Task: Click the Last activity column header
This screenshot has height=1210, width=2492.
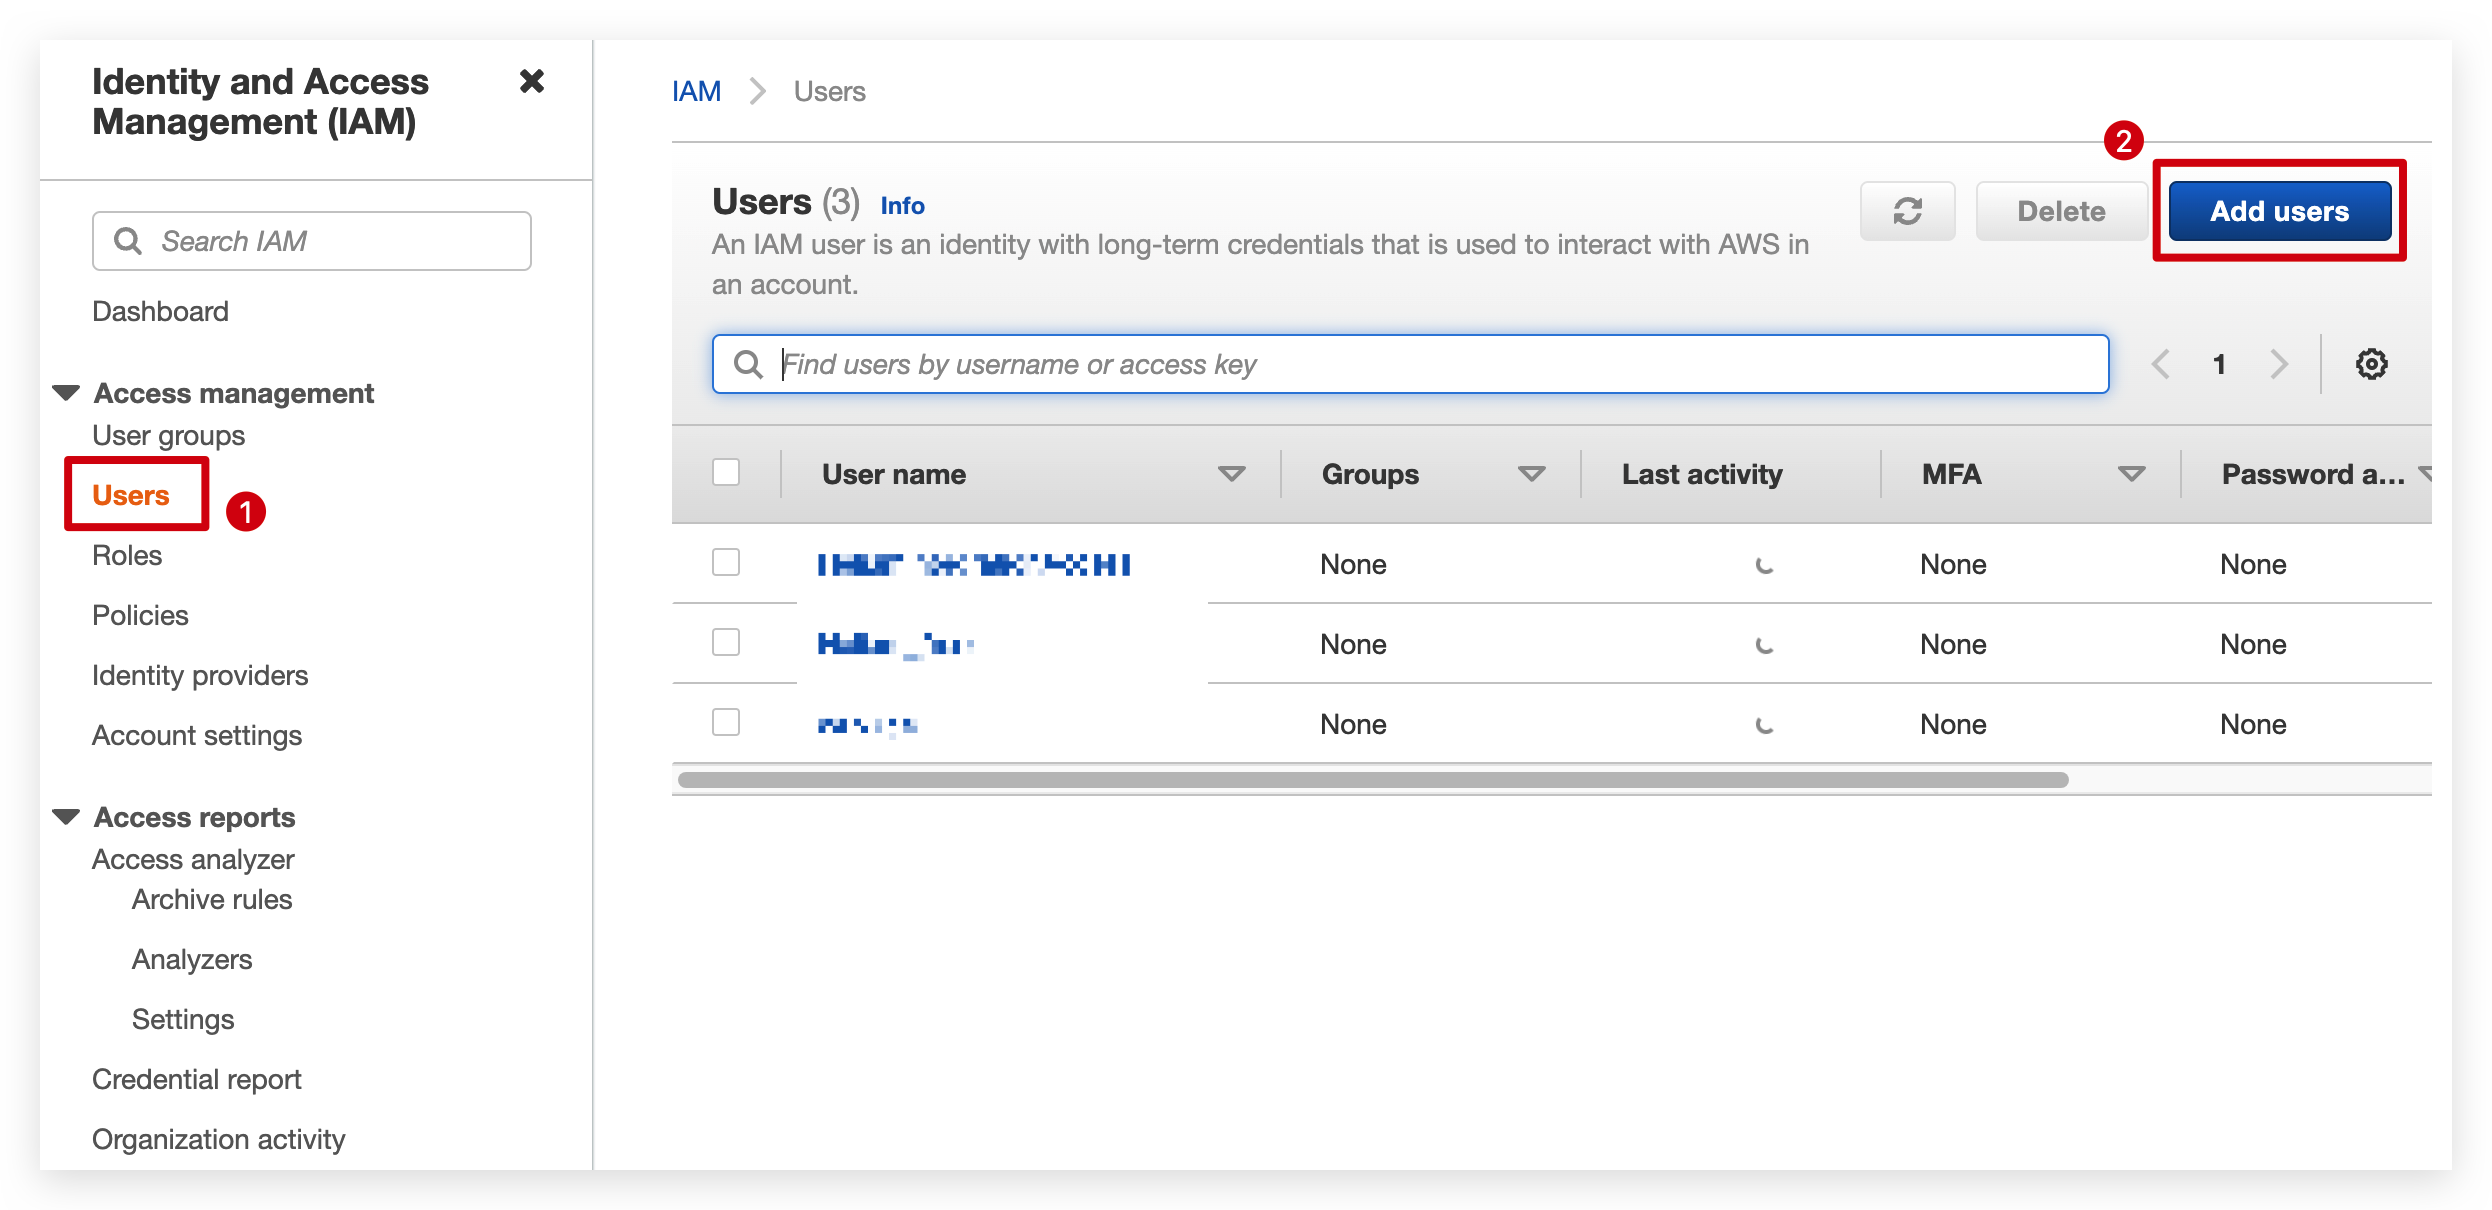Action: [x=1702, y=474]
